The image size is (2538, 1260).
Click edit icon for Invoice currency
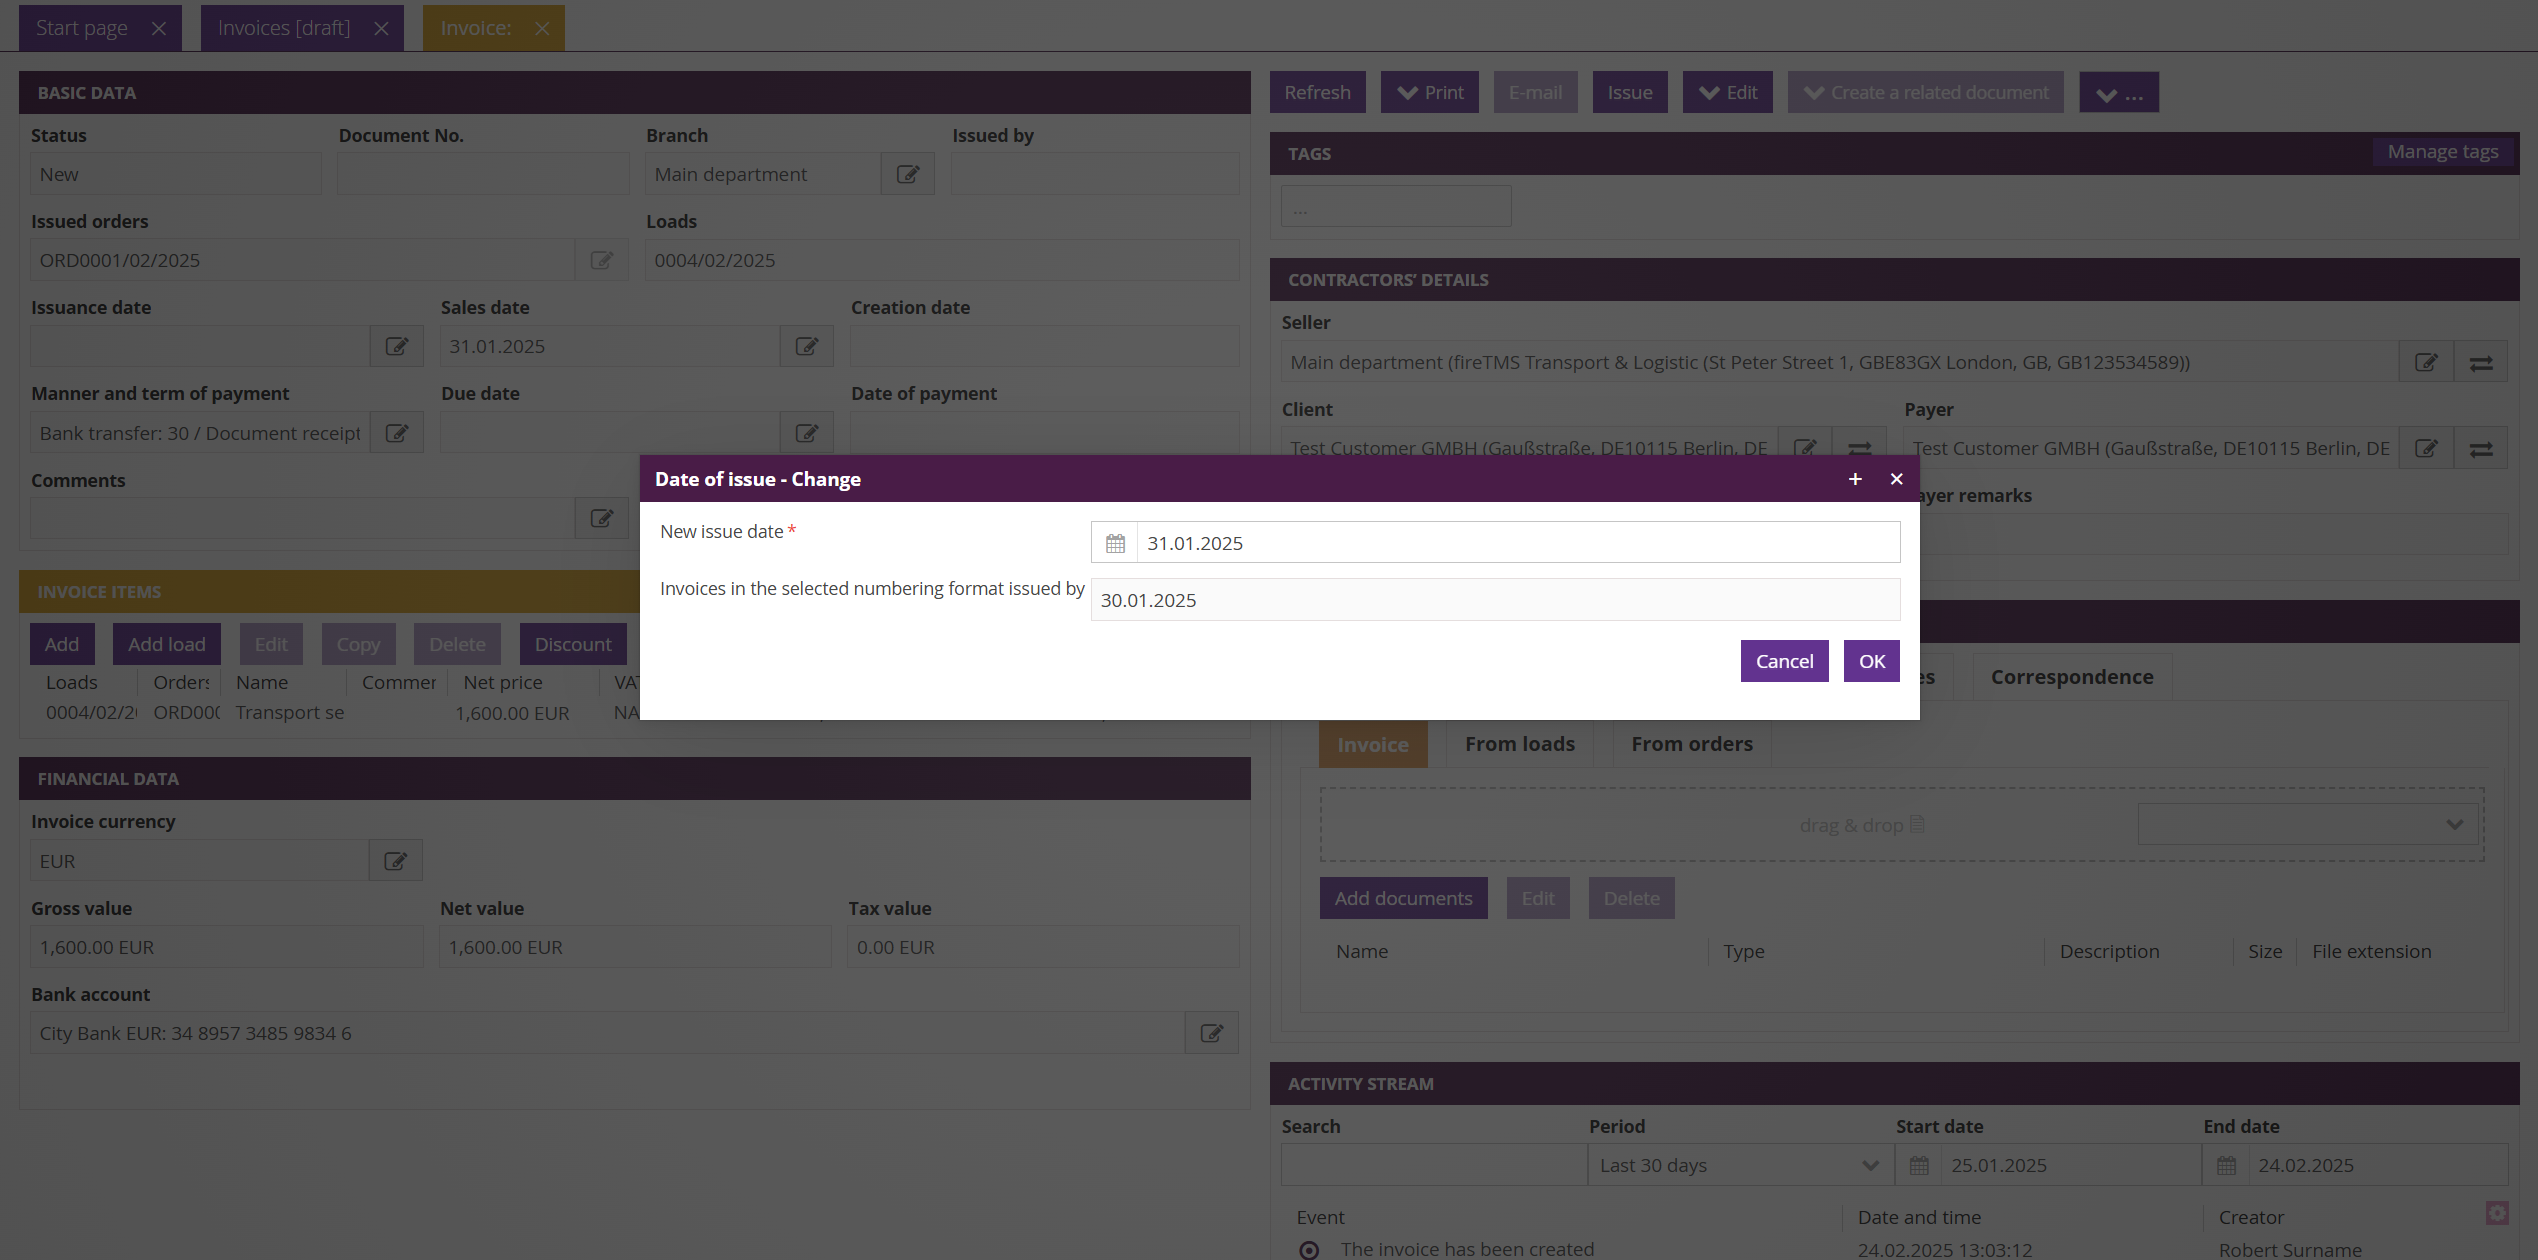click(x=395, y=861)
